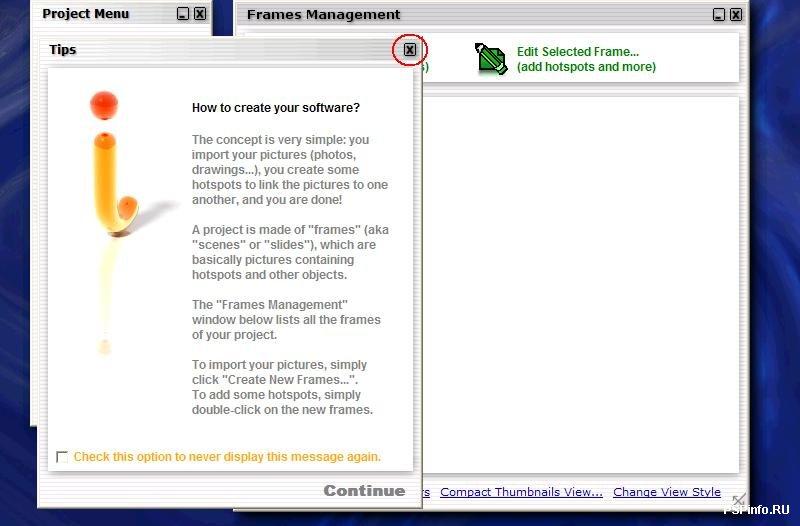Close the Frames Management window
Screen dimensions: 800x526
(x=736, y=15)
